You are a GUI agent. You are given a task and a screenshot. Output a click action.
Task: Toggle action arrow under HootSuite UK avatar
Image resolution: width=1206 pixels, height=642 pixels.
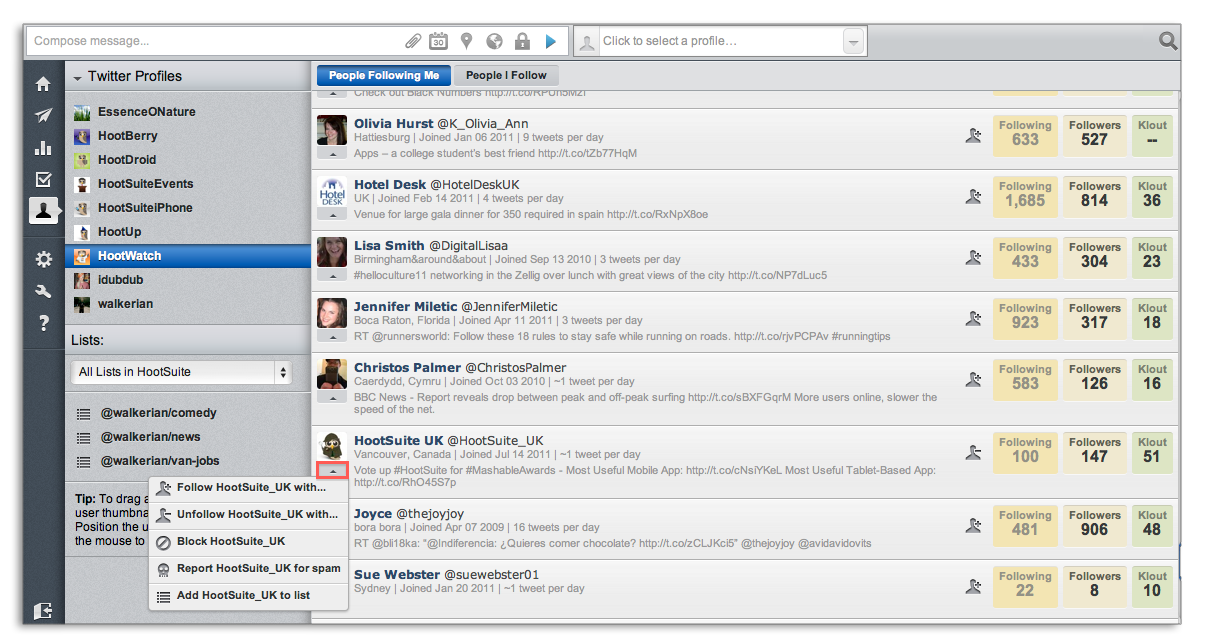332,470
